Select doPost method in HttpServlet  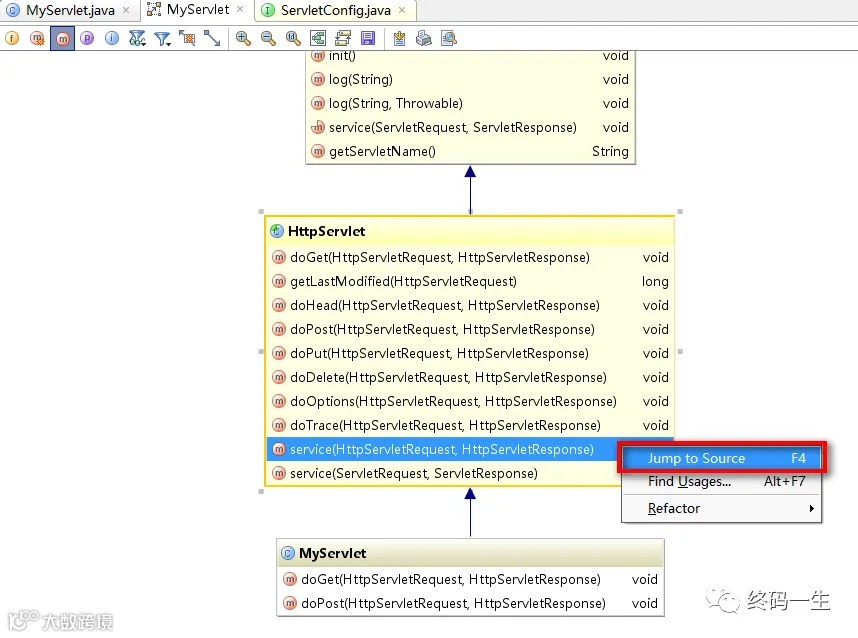tap(469, 329)
